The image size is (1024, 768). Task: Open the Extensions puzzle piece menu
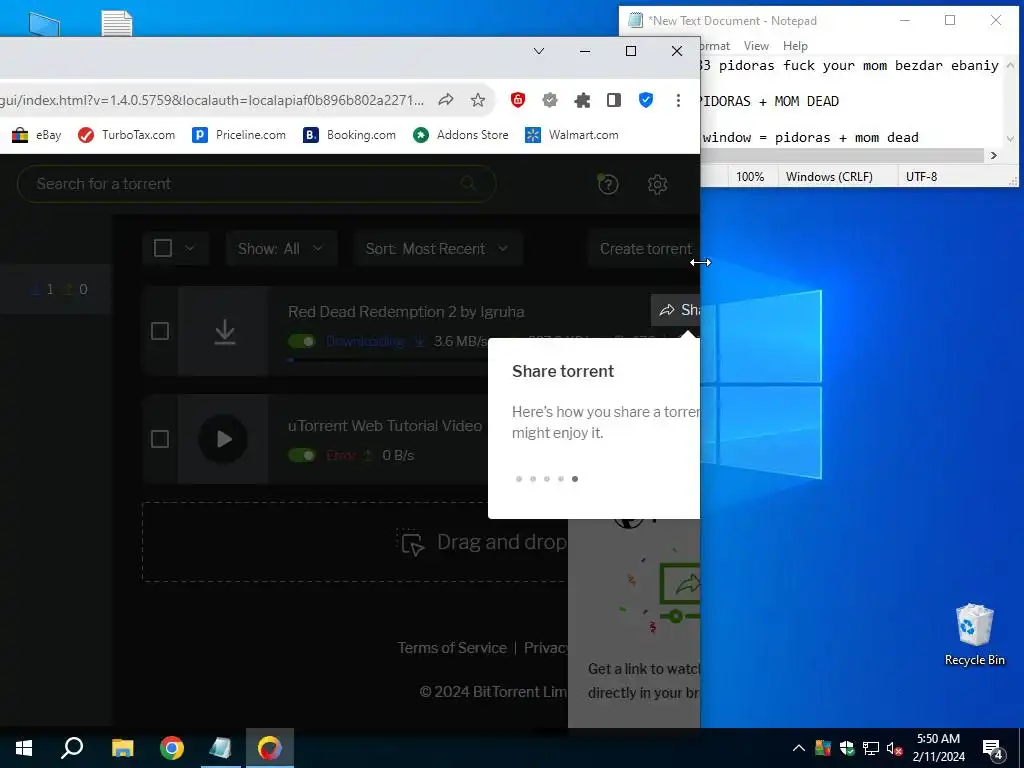point(582,100)
